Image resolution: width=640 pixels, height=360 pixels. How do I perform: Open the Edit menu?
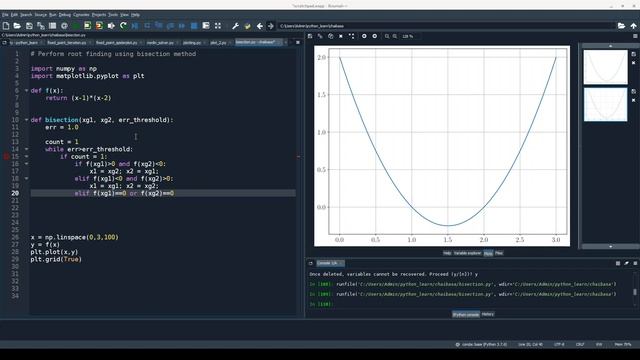[x=14, y=15]
